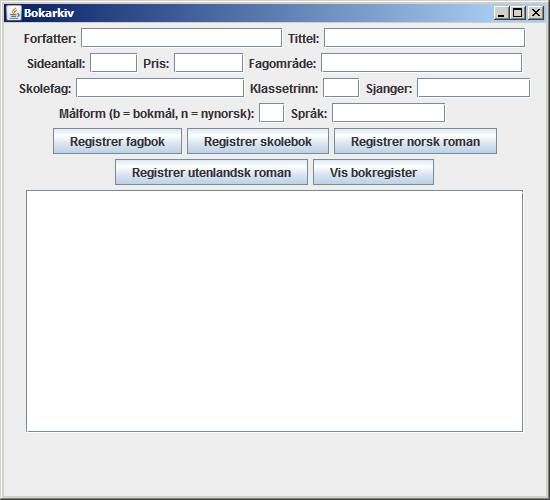Focus the Tittel input field

424,38
